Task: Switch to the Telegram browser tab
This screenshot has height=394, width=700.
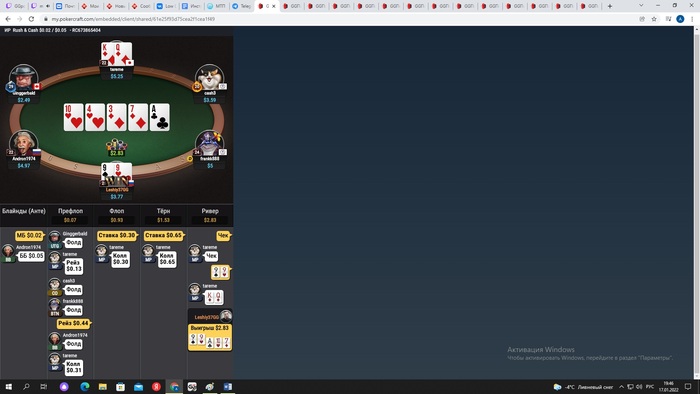Action: point(242,6)
